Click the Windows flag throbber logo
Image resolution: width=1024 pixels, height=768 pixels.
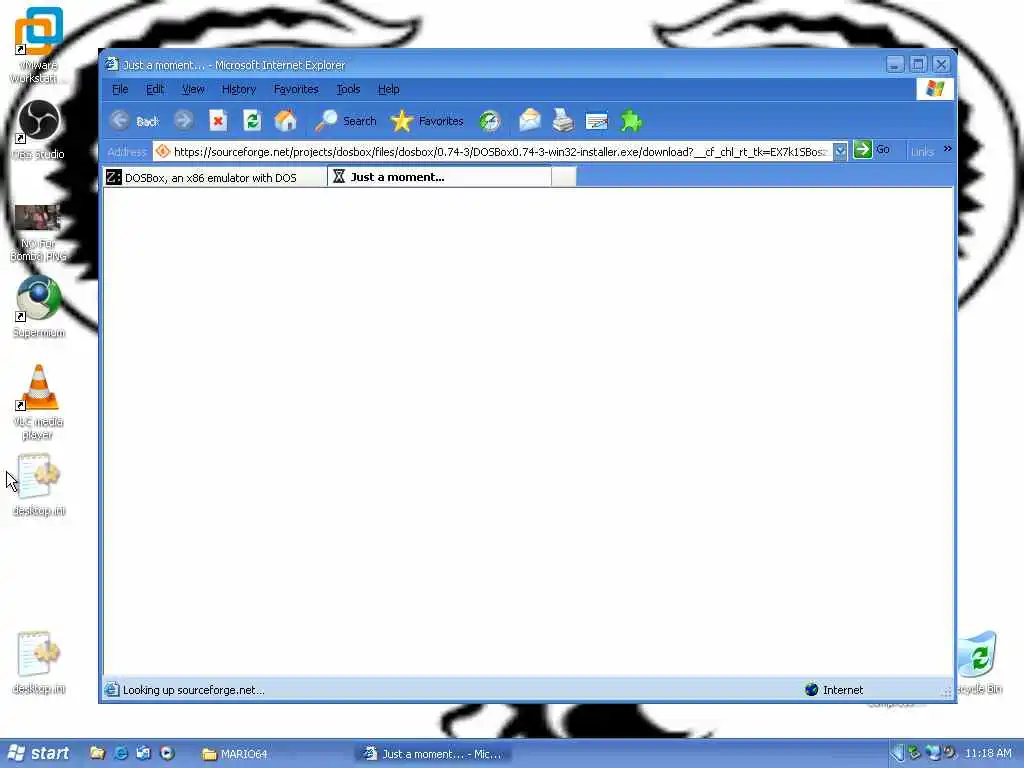935,89
